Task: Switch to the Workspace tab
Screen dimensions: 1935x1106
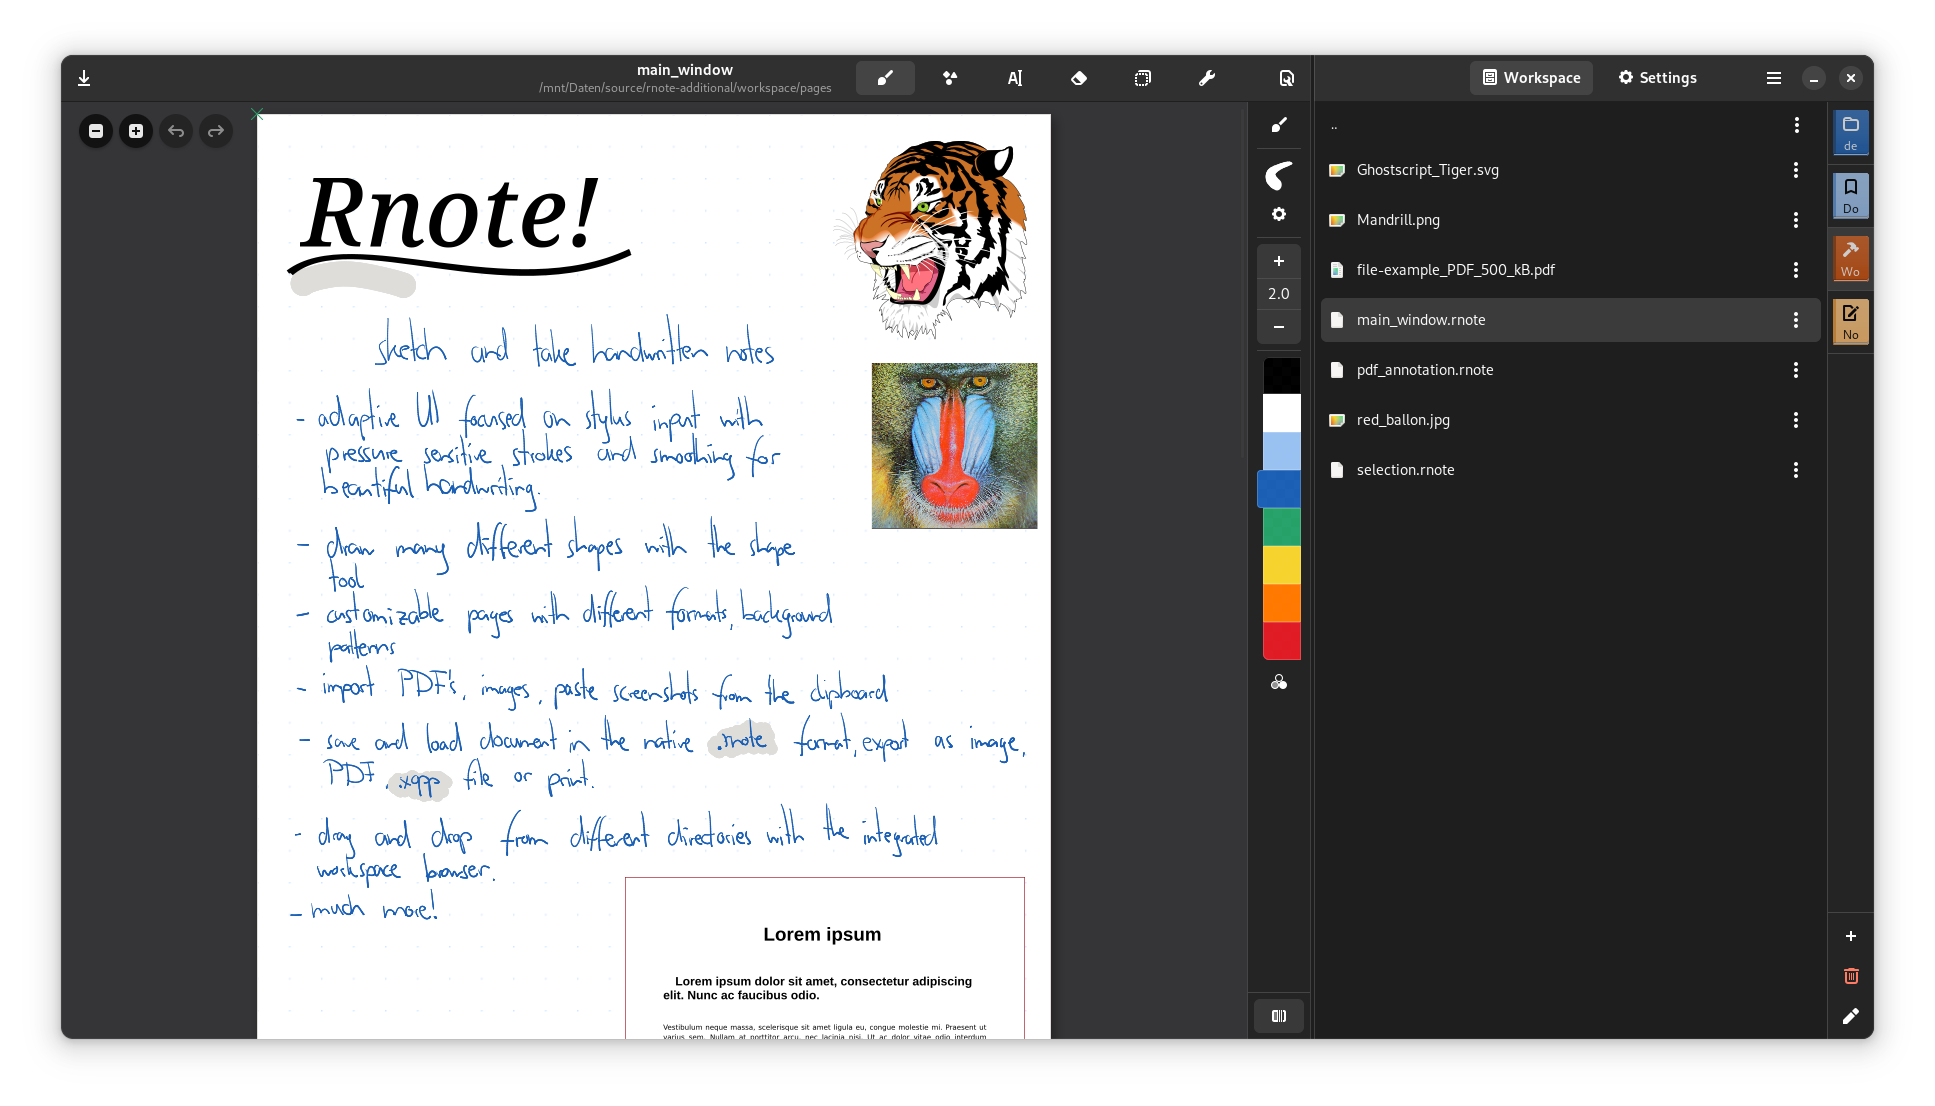Action: click(1531, 78)
